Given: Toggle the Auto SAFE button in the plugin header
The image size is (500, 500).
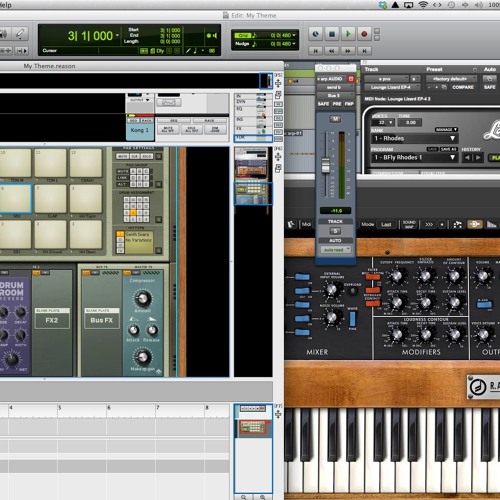Looking at the screenshot, I should 489,87.
